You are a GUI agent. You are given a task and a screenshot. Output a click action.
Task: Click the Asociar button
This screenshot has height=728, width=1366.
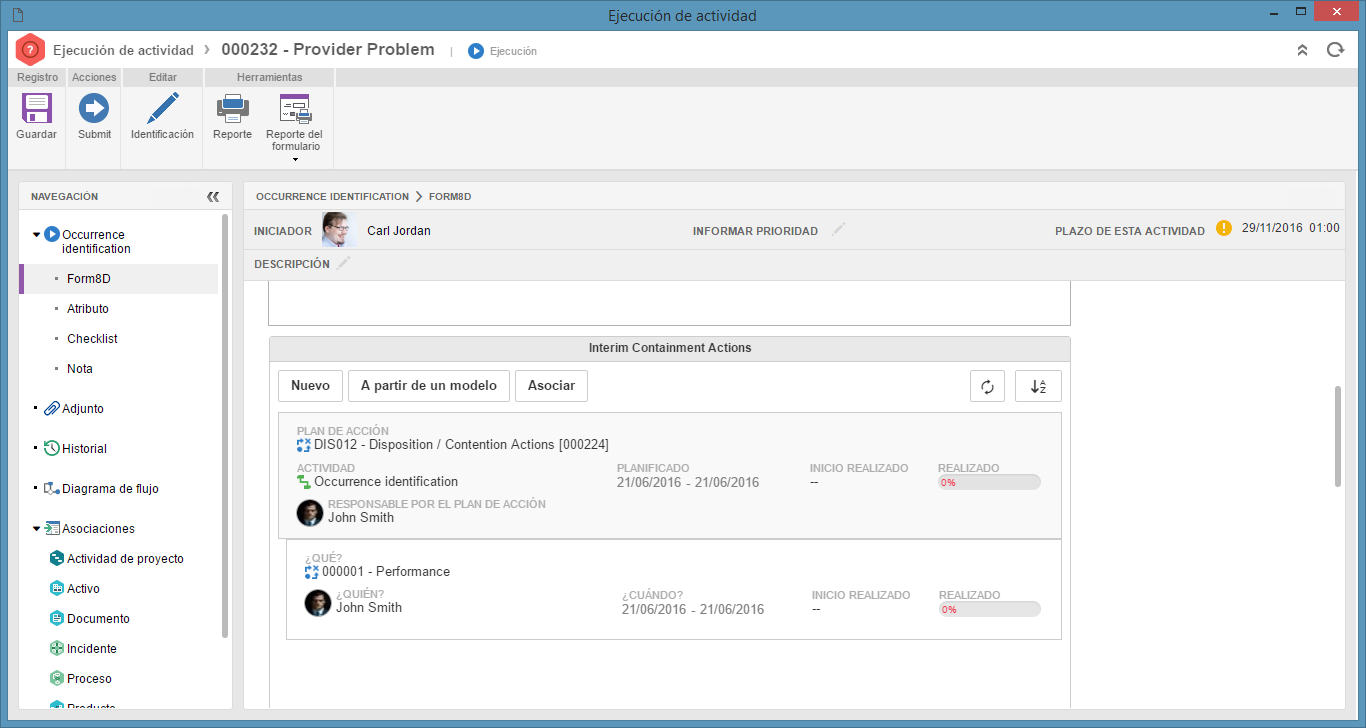point(551,386)
